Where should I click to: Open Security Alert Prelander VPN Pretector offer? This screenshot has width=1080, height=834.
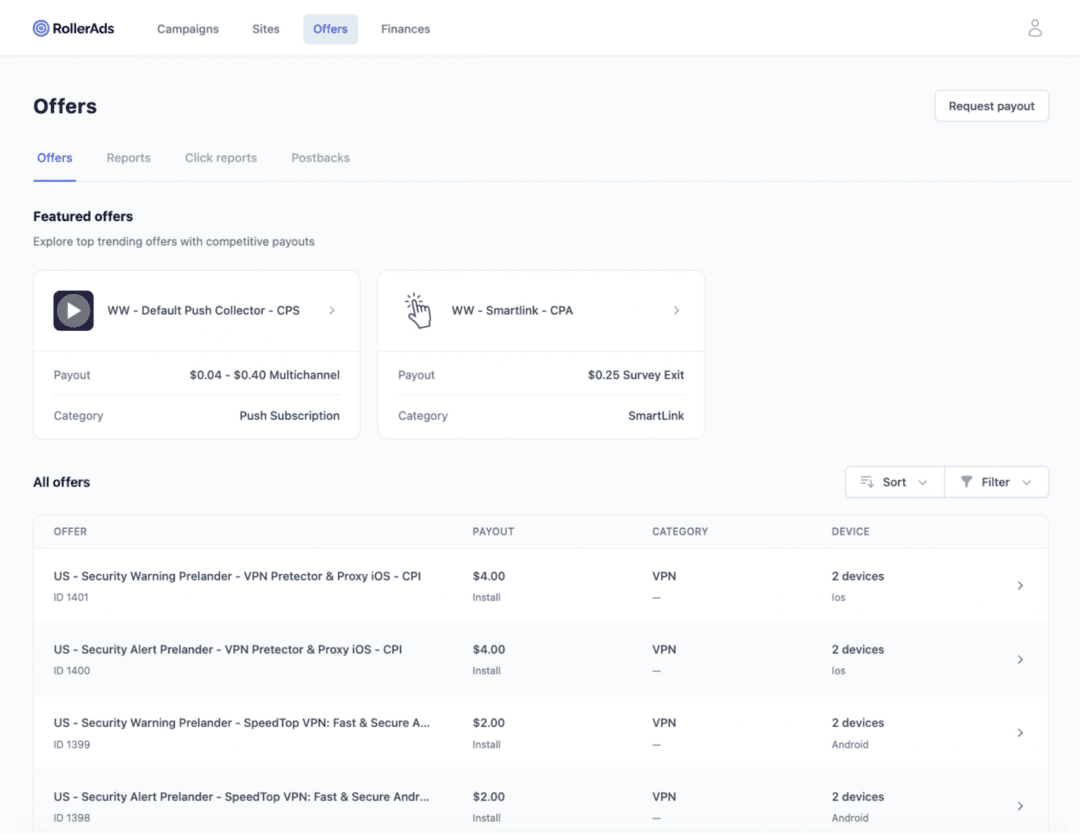[227, 649]
